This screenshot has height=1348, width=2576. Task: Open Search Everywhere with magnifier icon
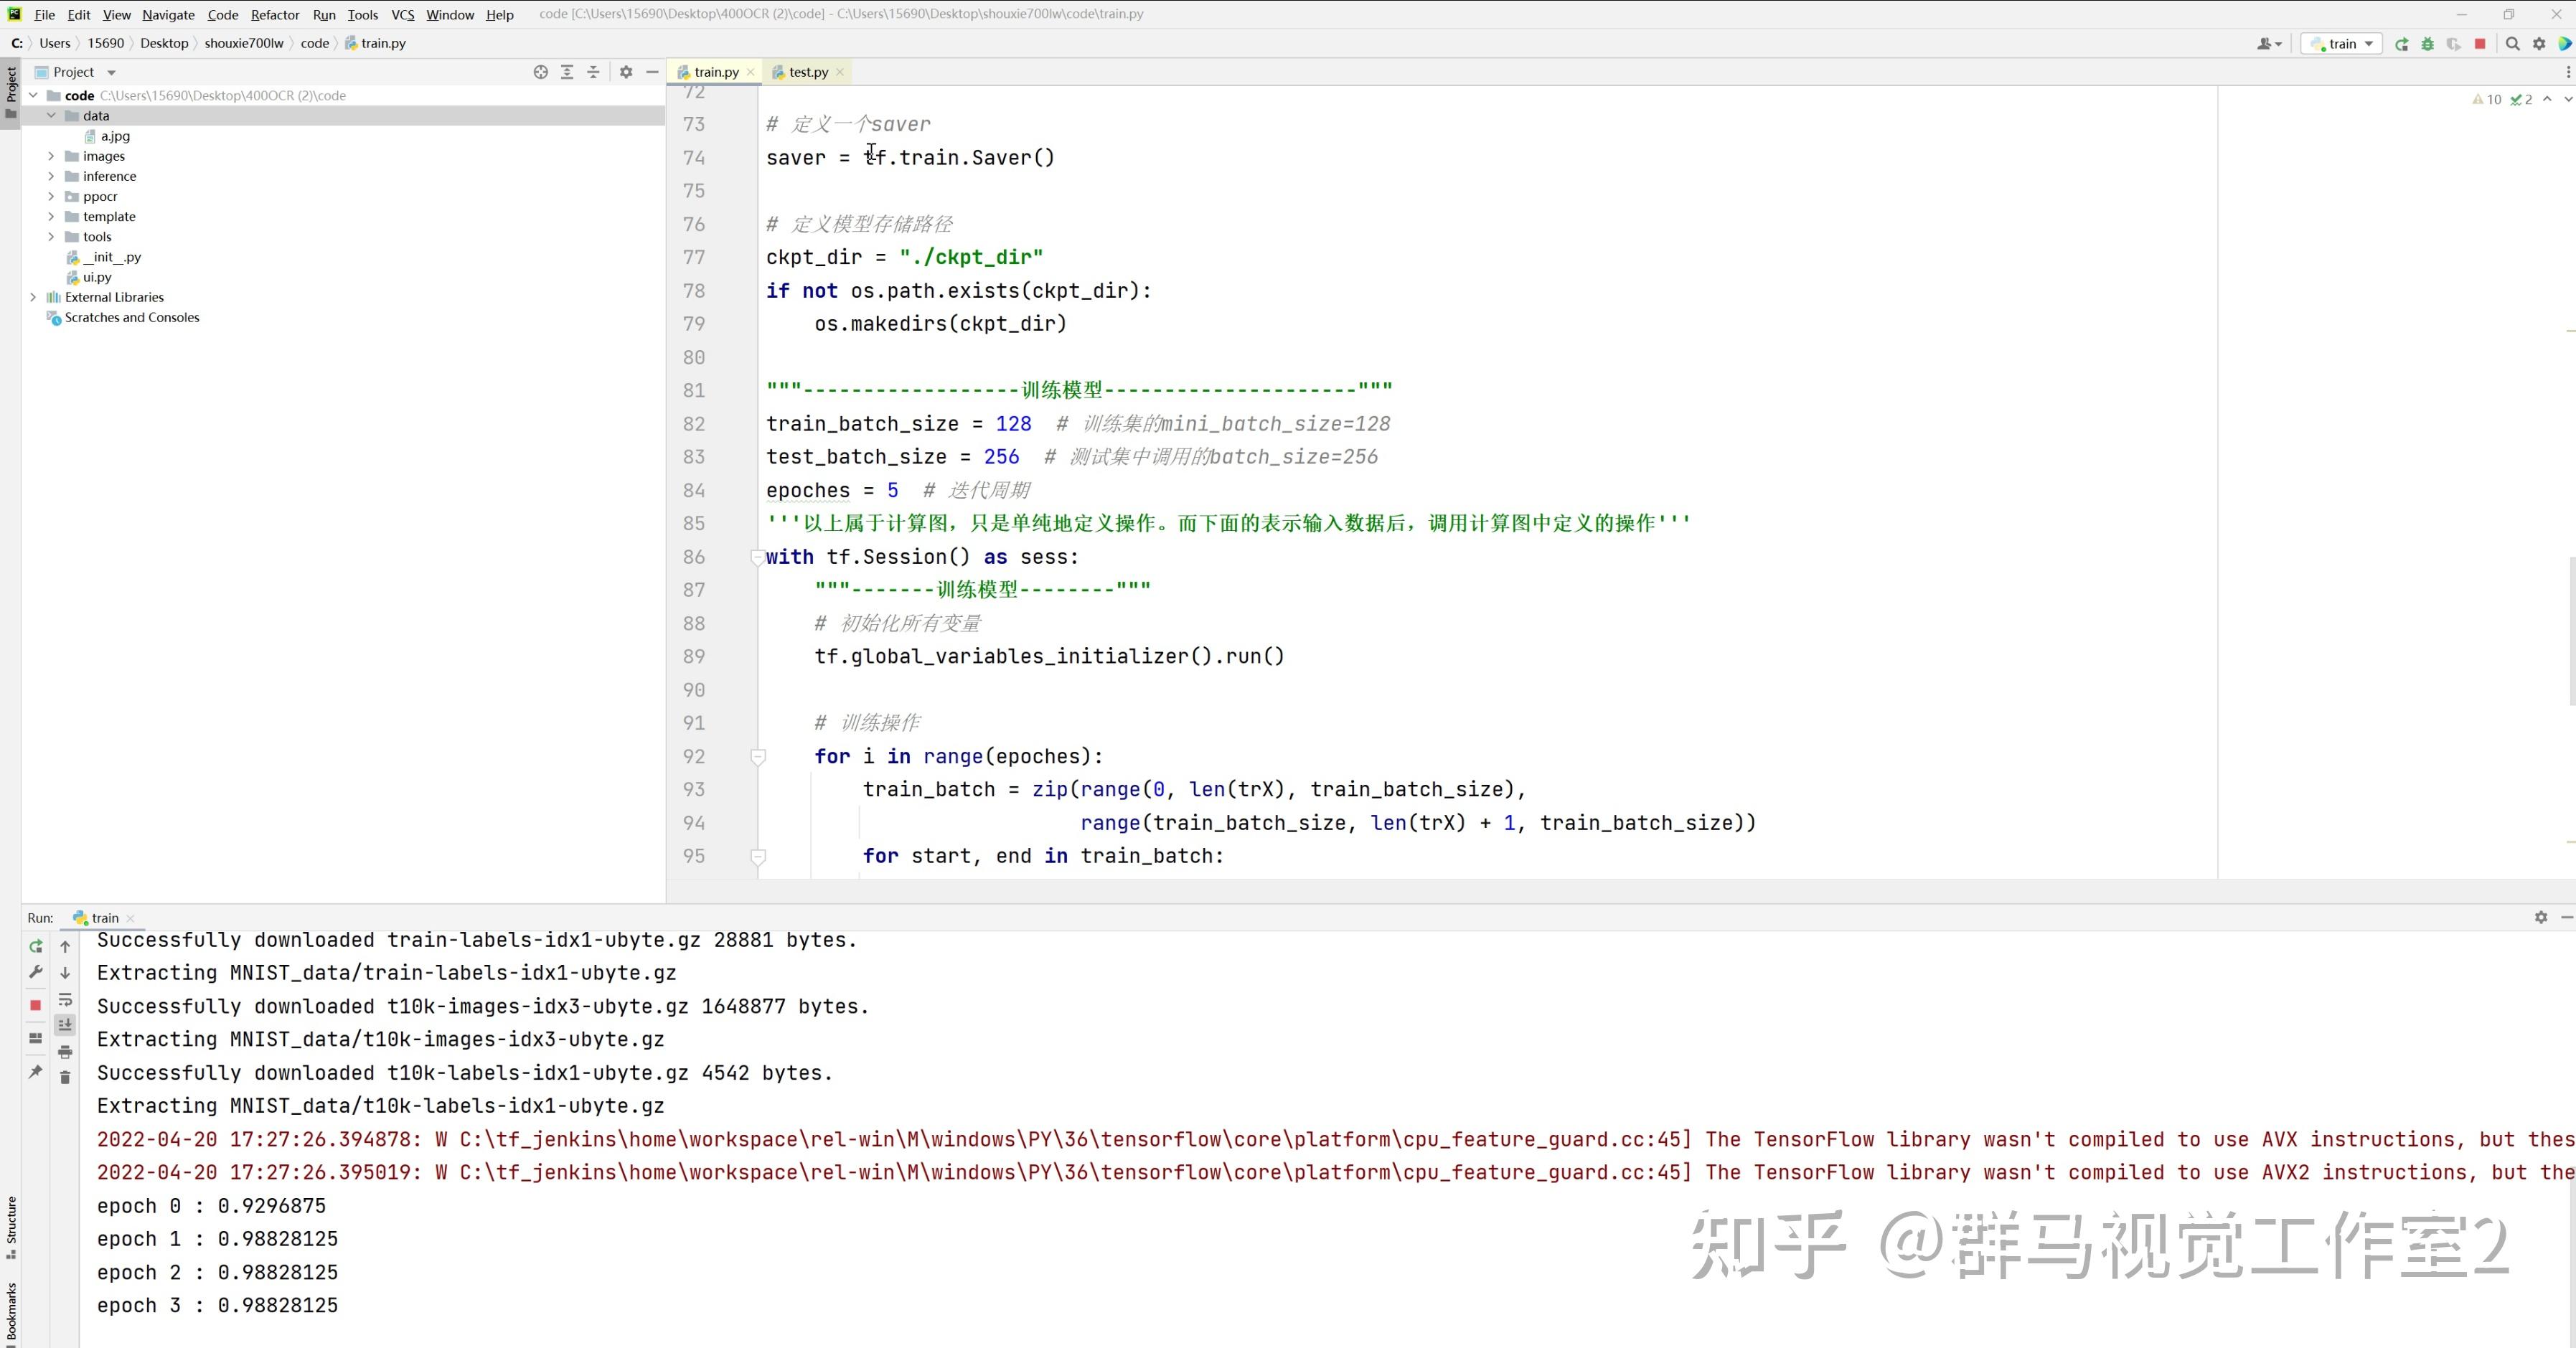[x=2513, y=44]
